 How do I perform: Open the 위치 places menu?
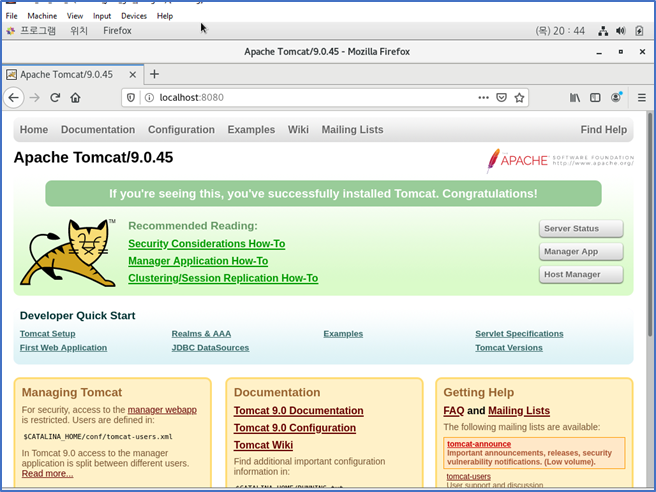point(79,31)
